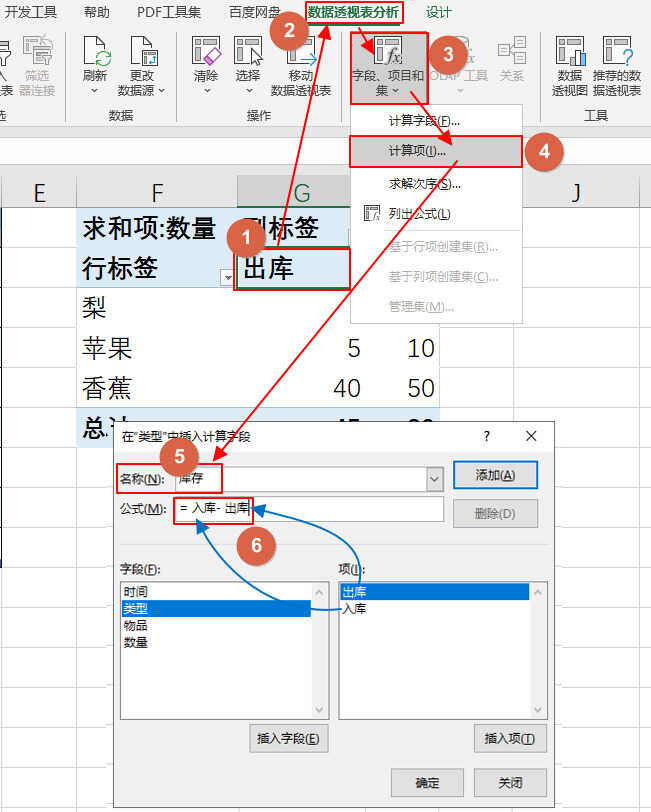
Task: Expand the Select (选择) dropdown arrow
Action: pyautogui.click(x=249, y=91)
